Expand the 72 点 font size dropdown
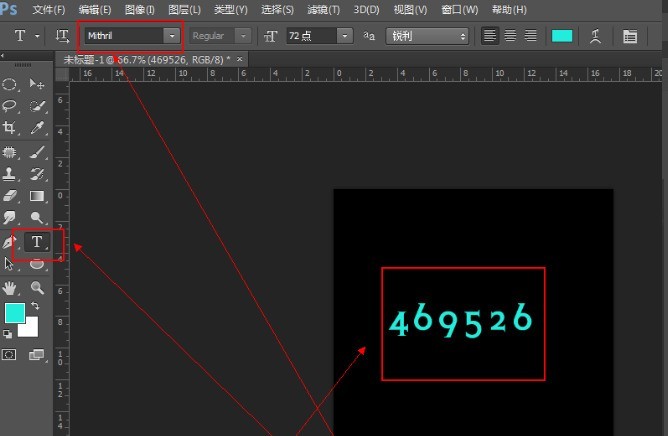This screenshot has height=436, width=668. pyautogui.click(x=345, y=36)
